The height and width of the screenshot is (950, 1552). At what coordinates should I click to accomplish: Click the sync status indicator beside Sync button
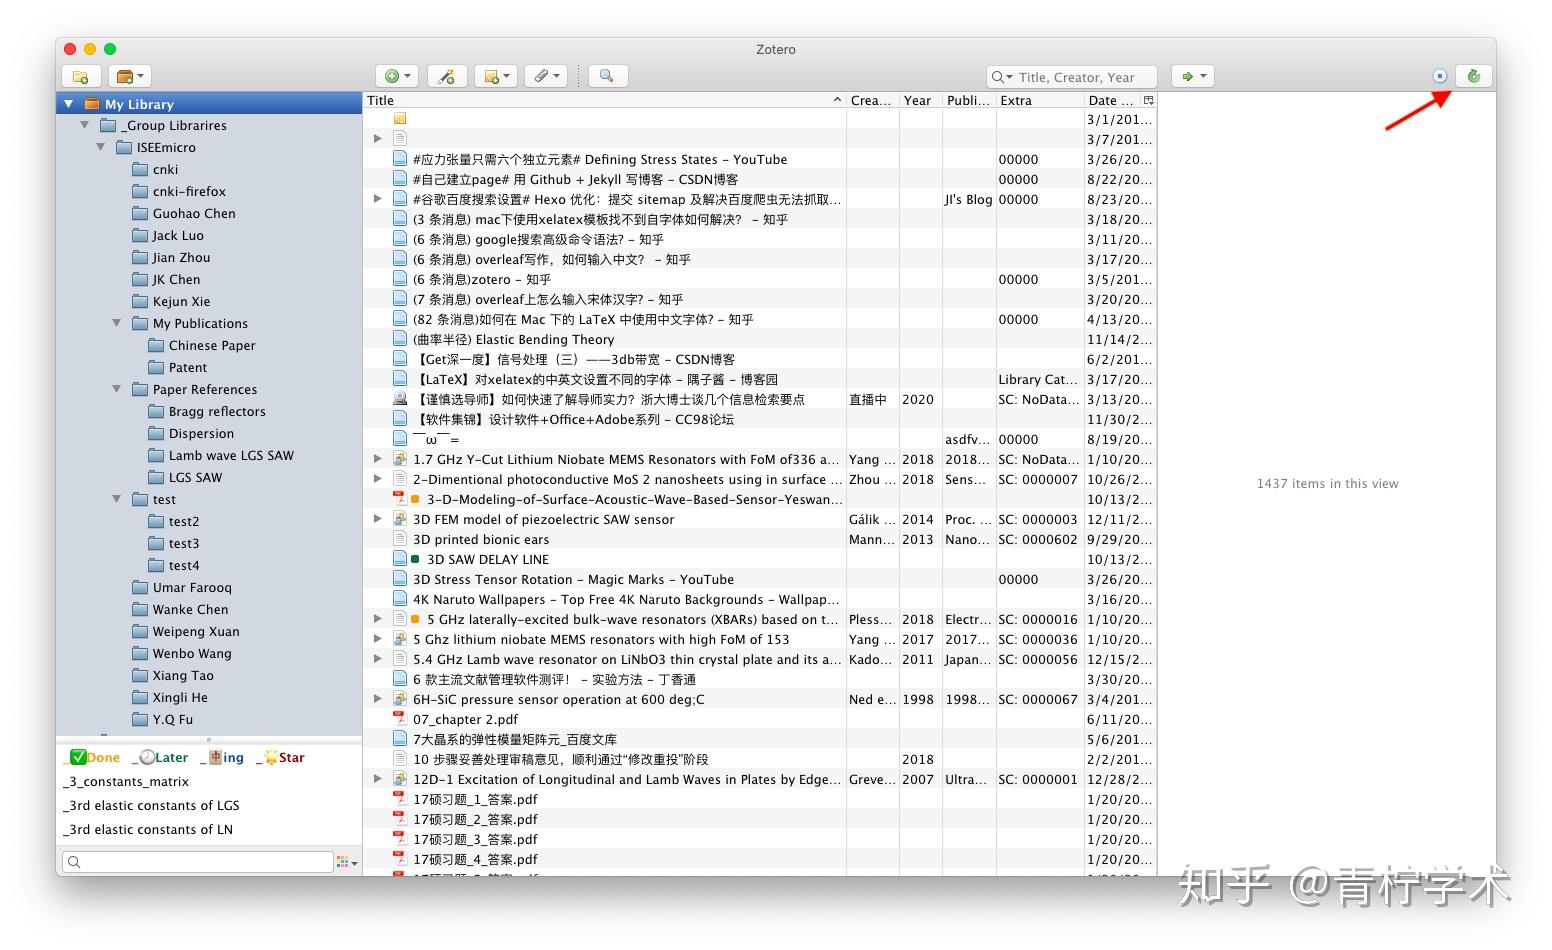pos(1440,76)
